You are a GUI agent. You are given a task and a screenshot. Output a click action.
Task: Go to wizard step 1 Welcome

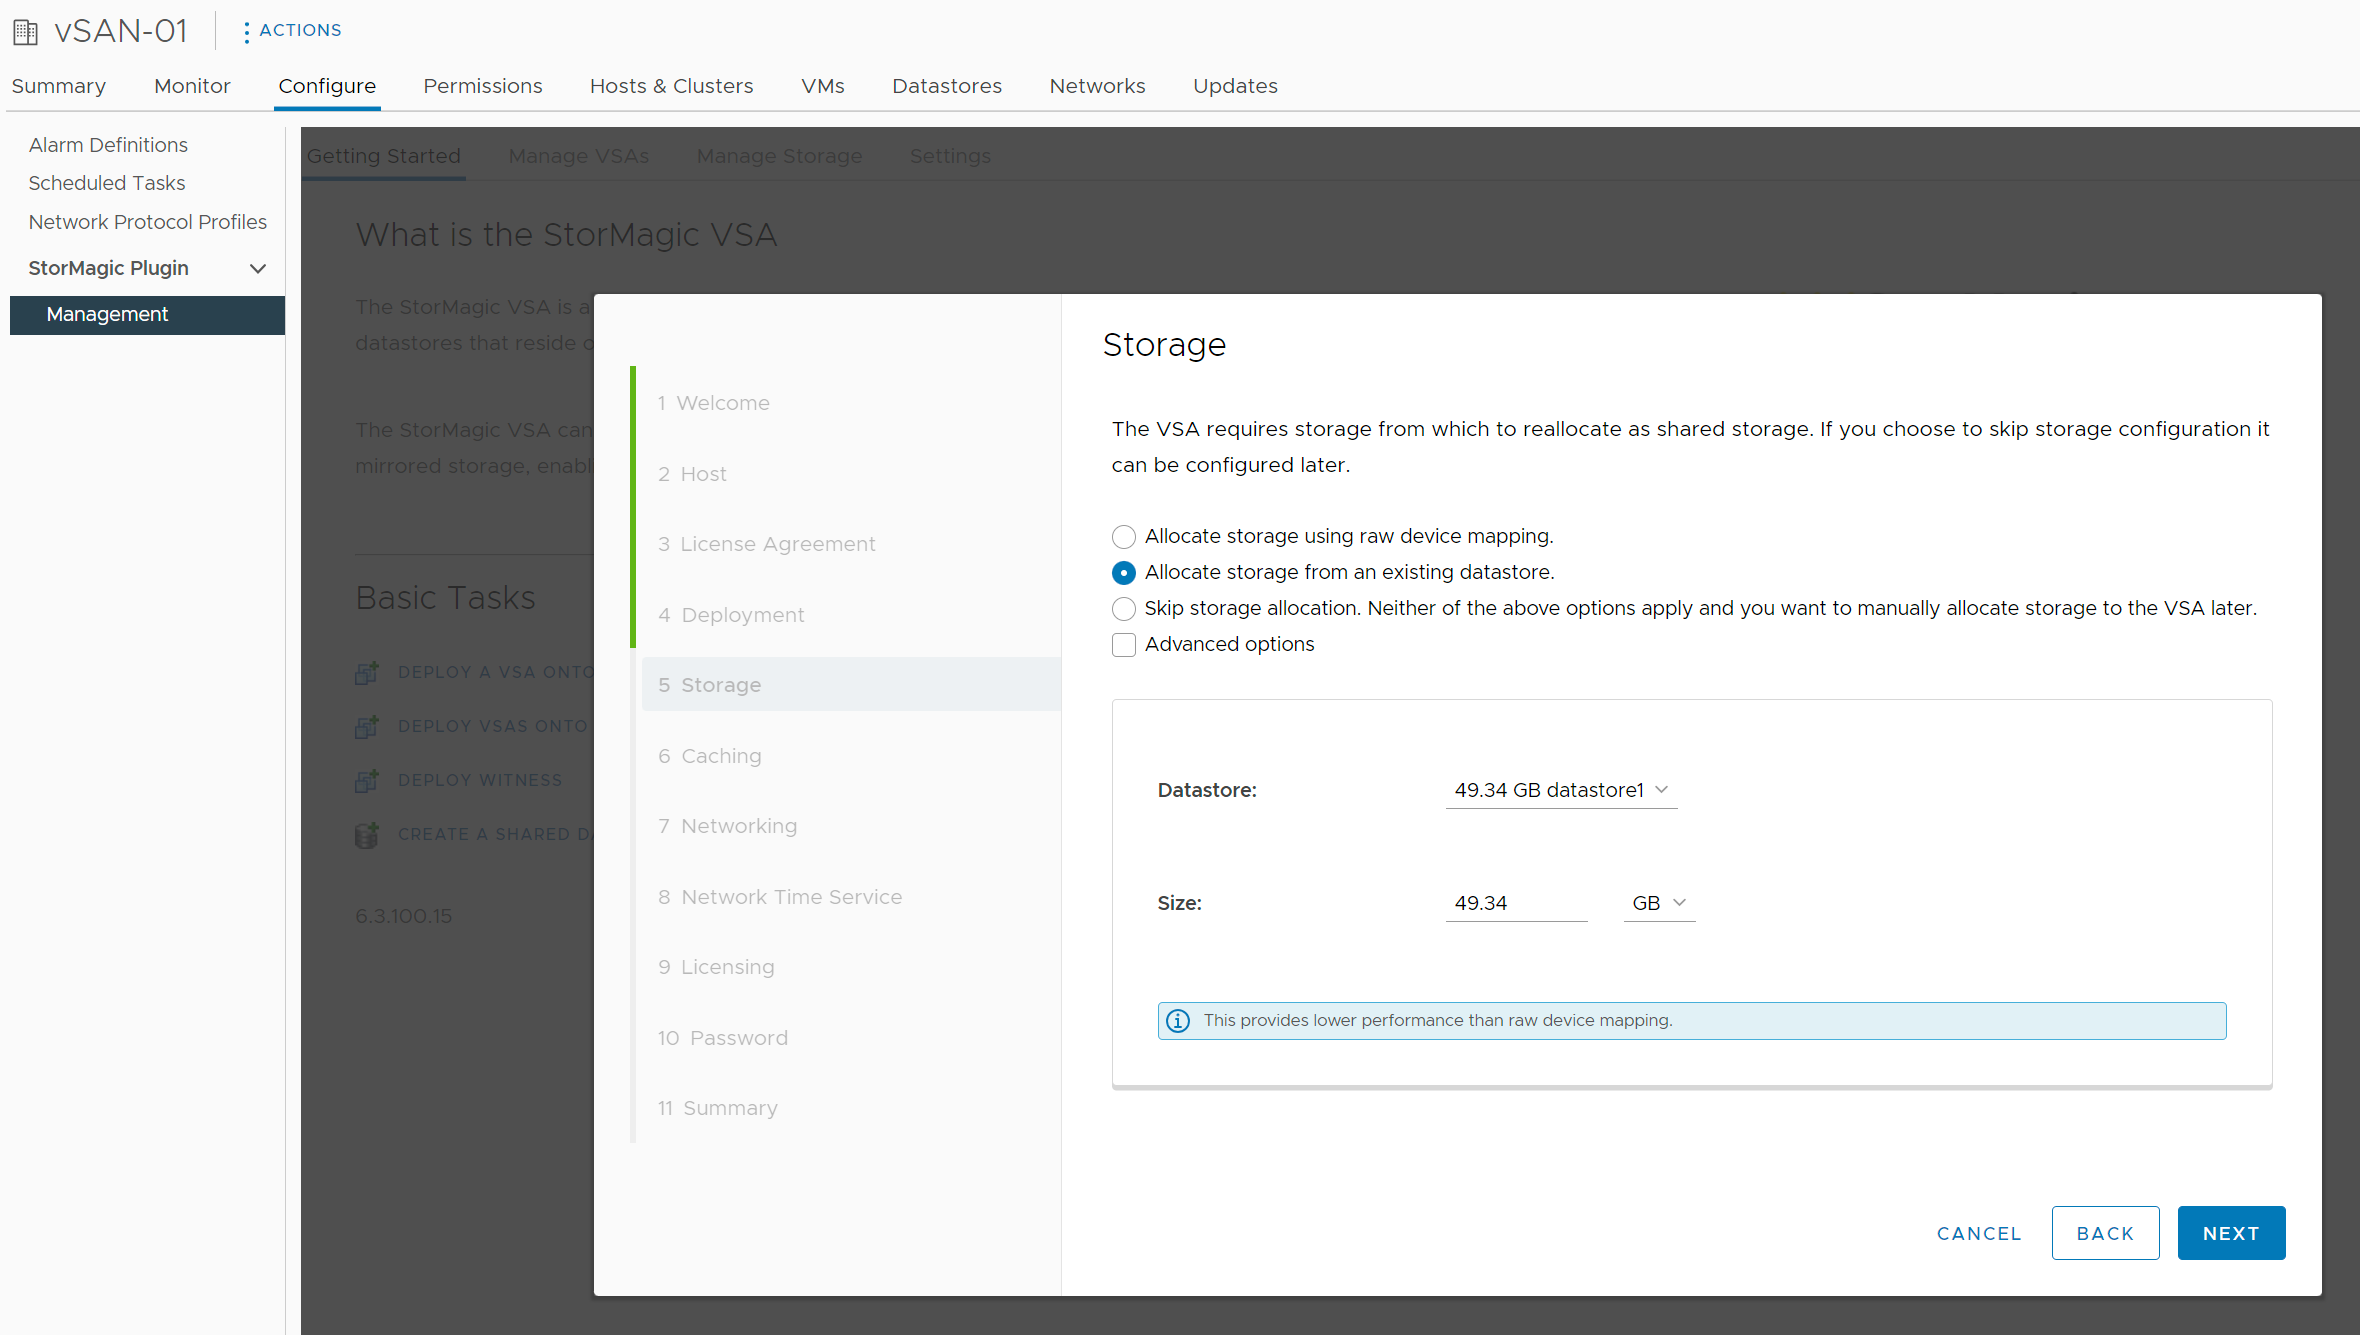pos(713,403)
